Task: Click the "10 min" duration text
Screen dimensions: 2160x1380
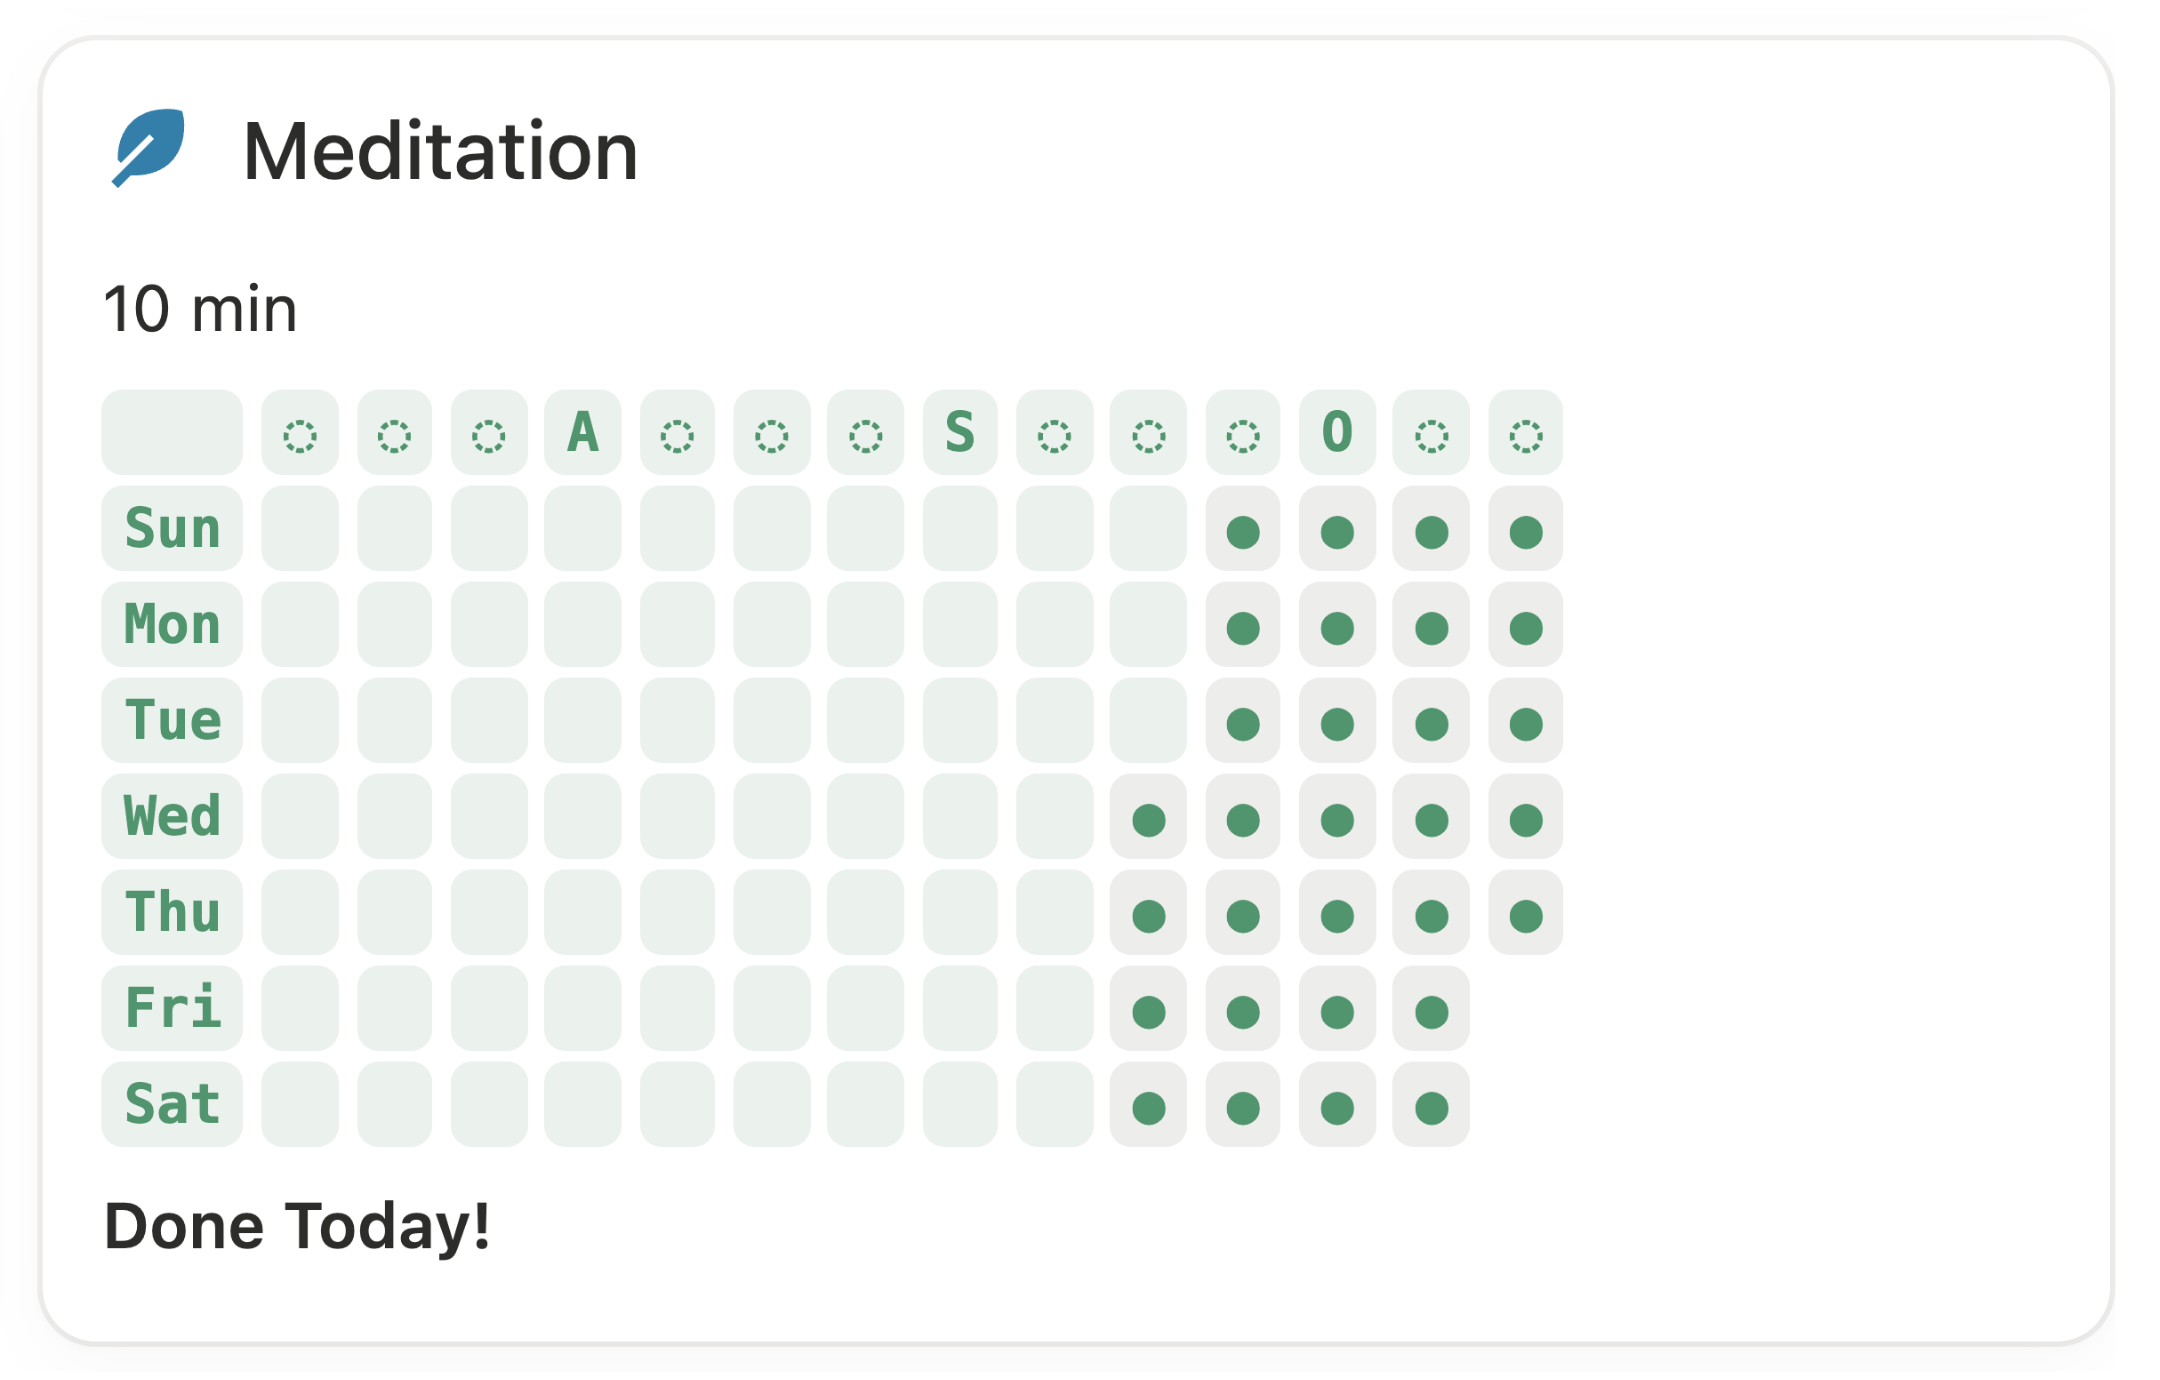Action: (x=200, y=309)
